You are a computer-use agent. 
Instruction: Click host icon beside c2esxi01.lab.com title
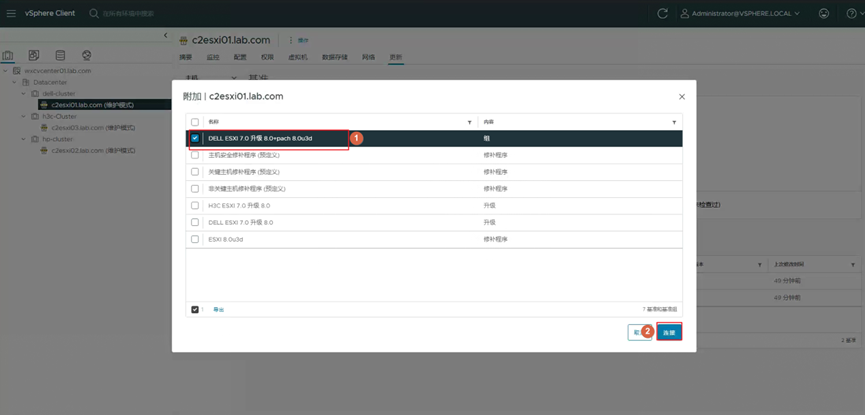tap(184, 41)
